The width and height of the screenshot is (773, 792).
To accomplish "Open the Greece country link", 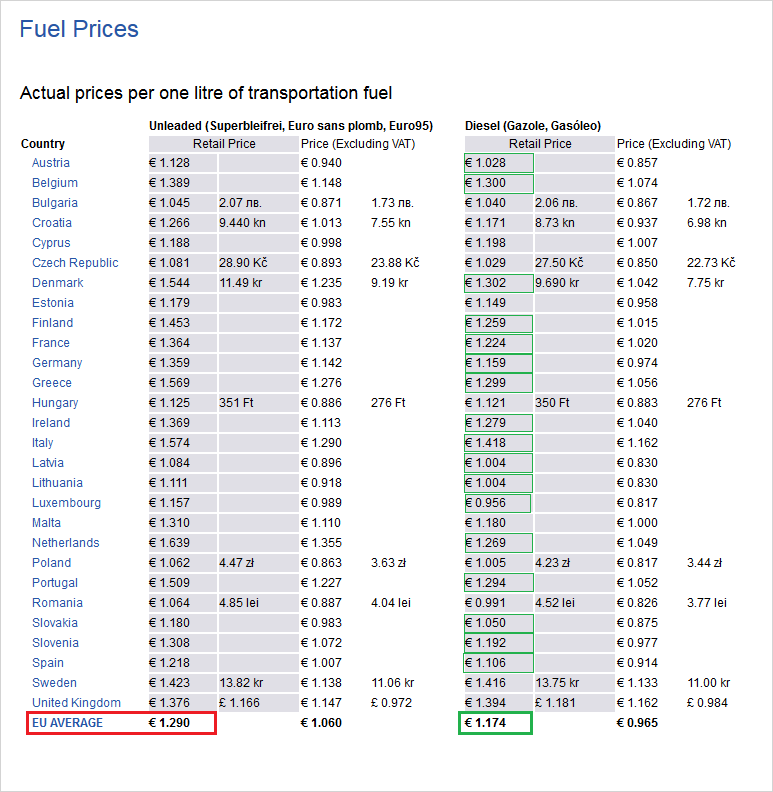I will (52, 383).
